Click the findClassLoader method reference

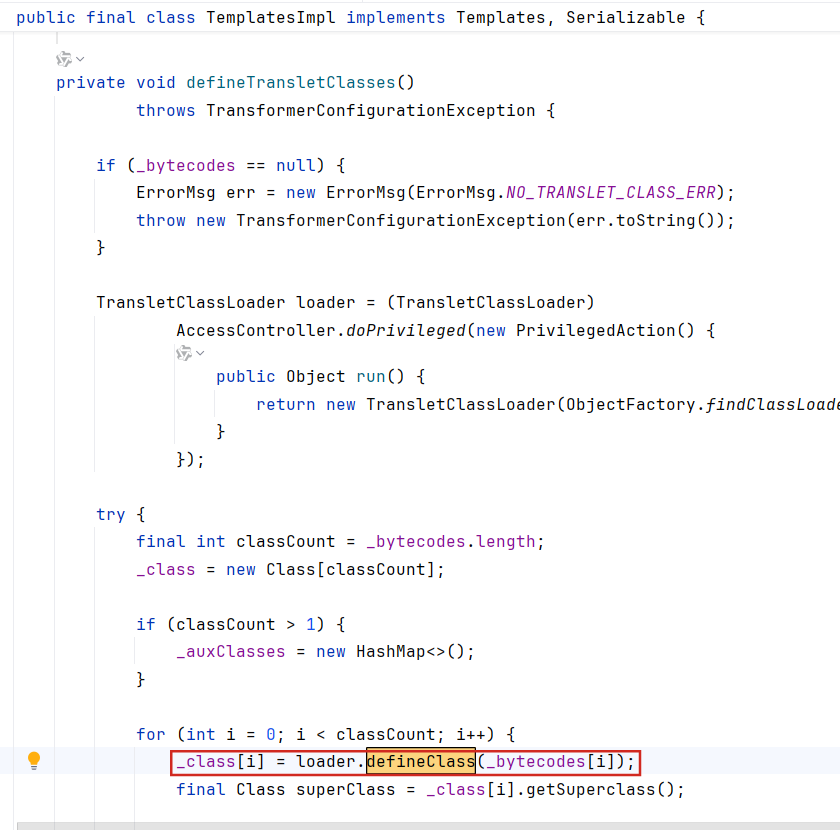pos(772,405)
